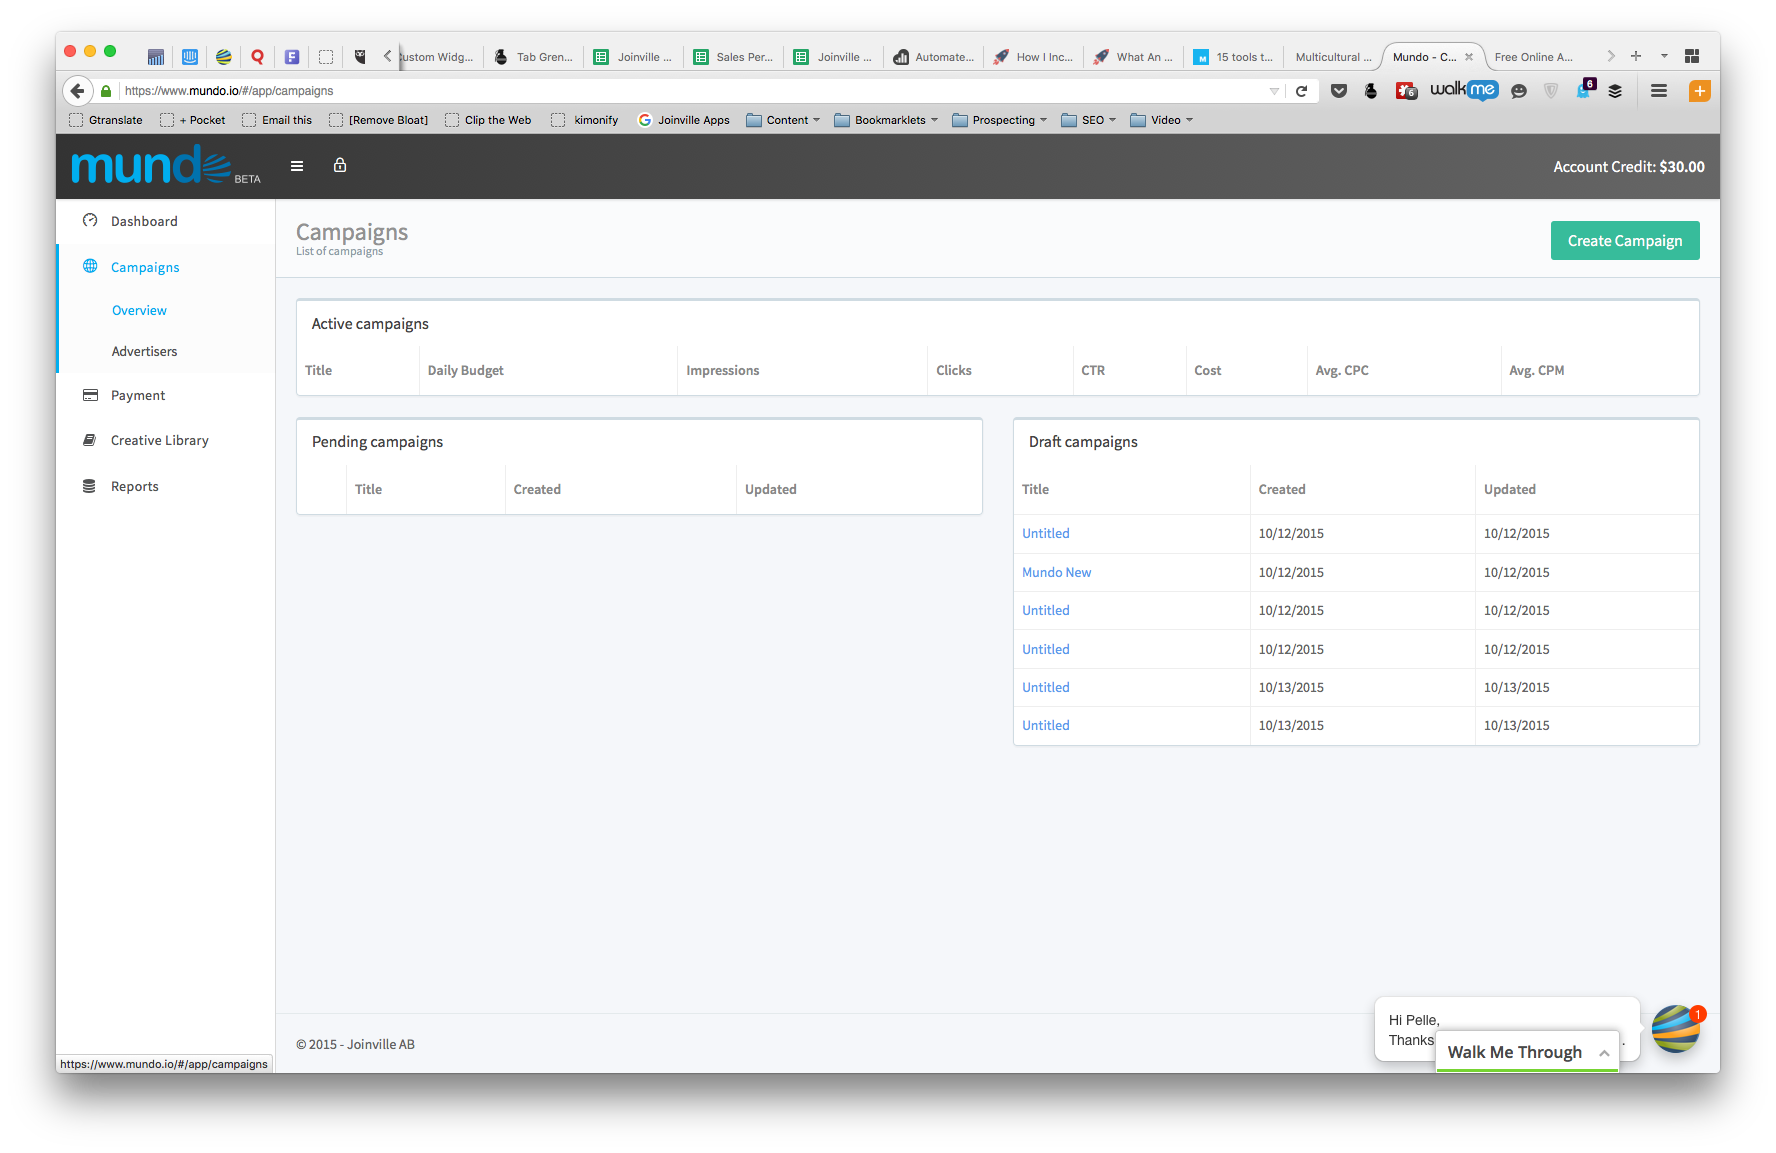
Task: Expand the Prospecting bookmarks folder
Action: 999,120
